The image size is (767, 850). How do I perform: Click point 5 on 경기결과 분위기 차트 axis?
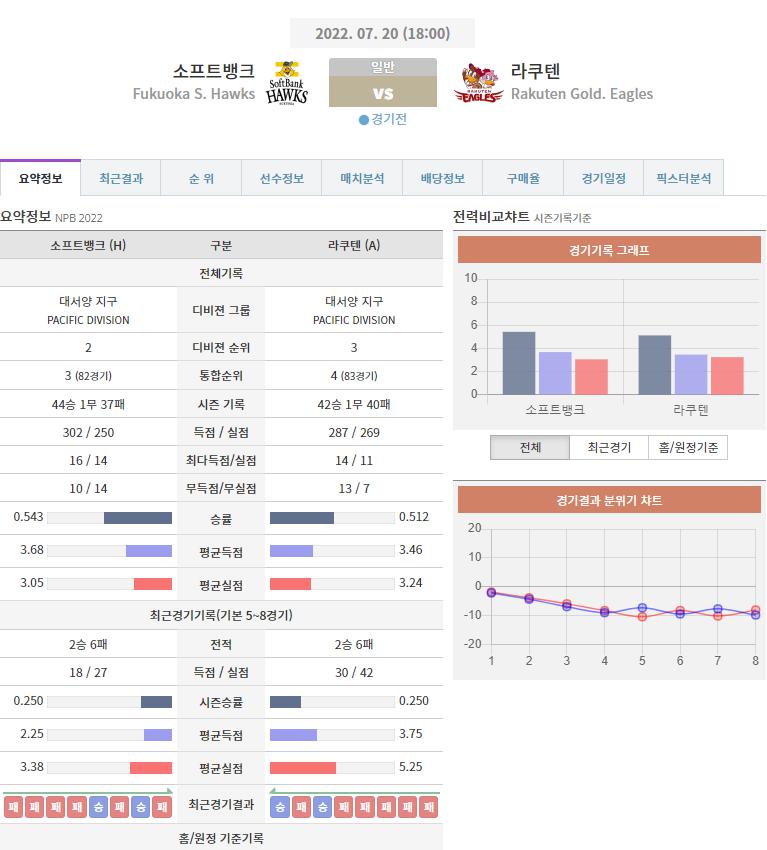(642, 661)
